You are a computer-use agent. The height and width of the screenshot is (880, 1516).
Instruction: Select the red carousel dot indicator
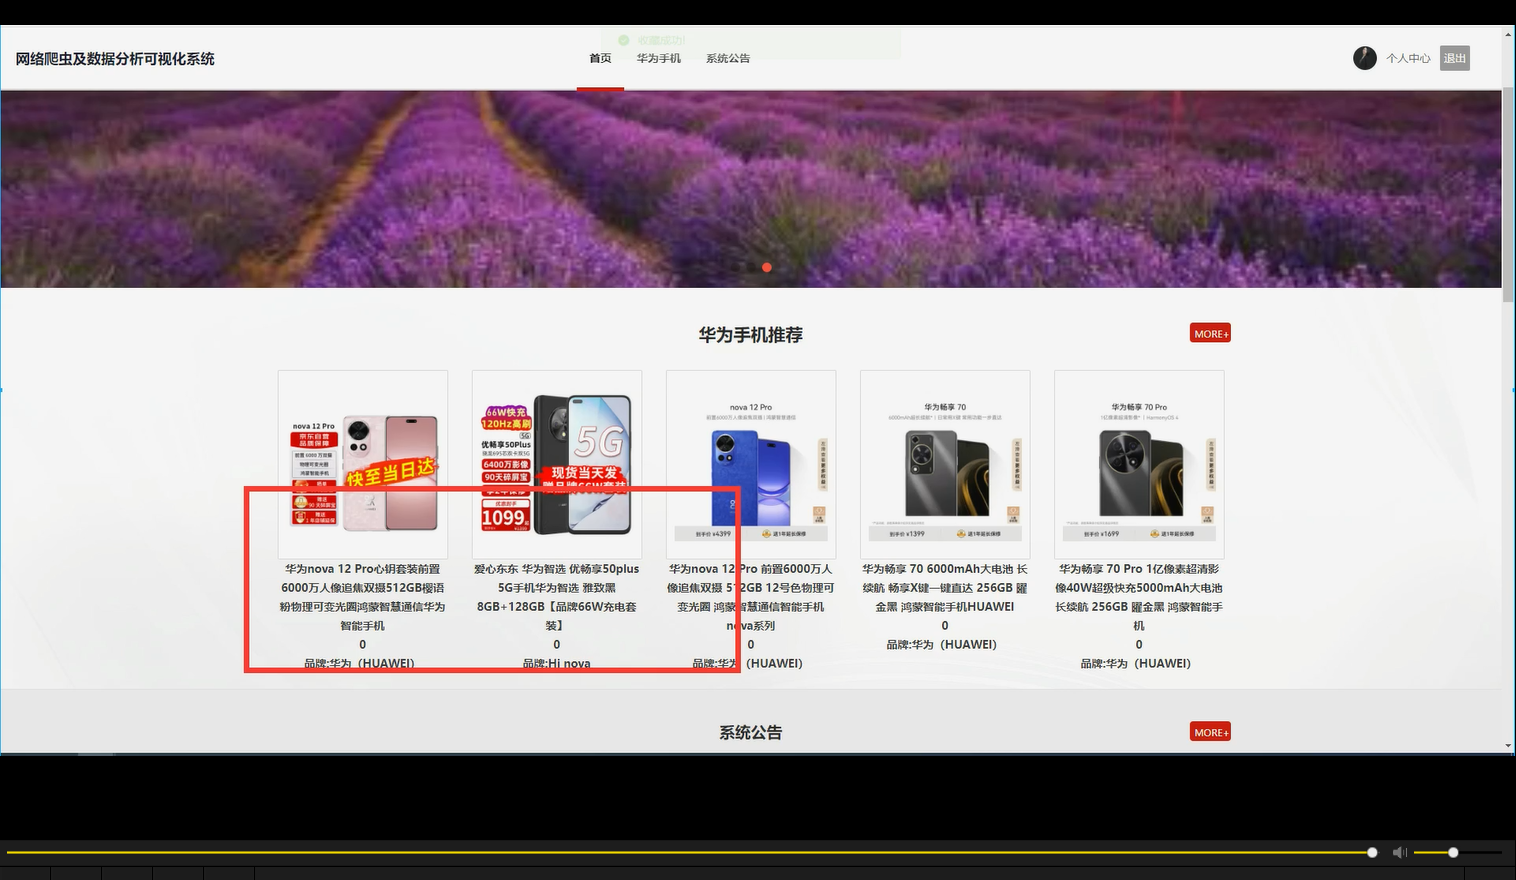(x=767, y=267)
